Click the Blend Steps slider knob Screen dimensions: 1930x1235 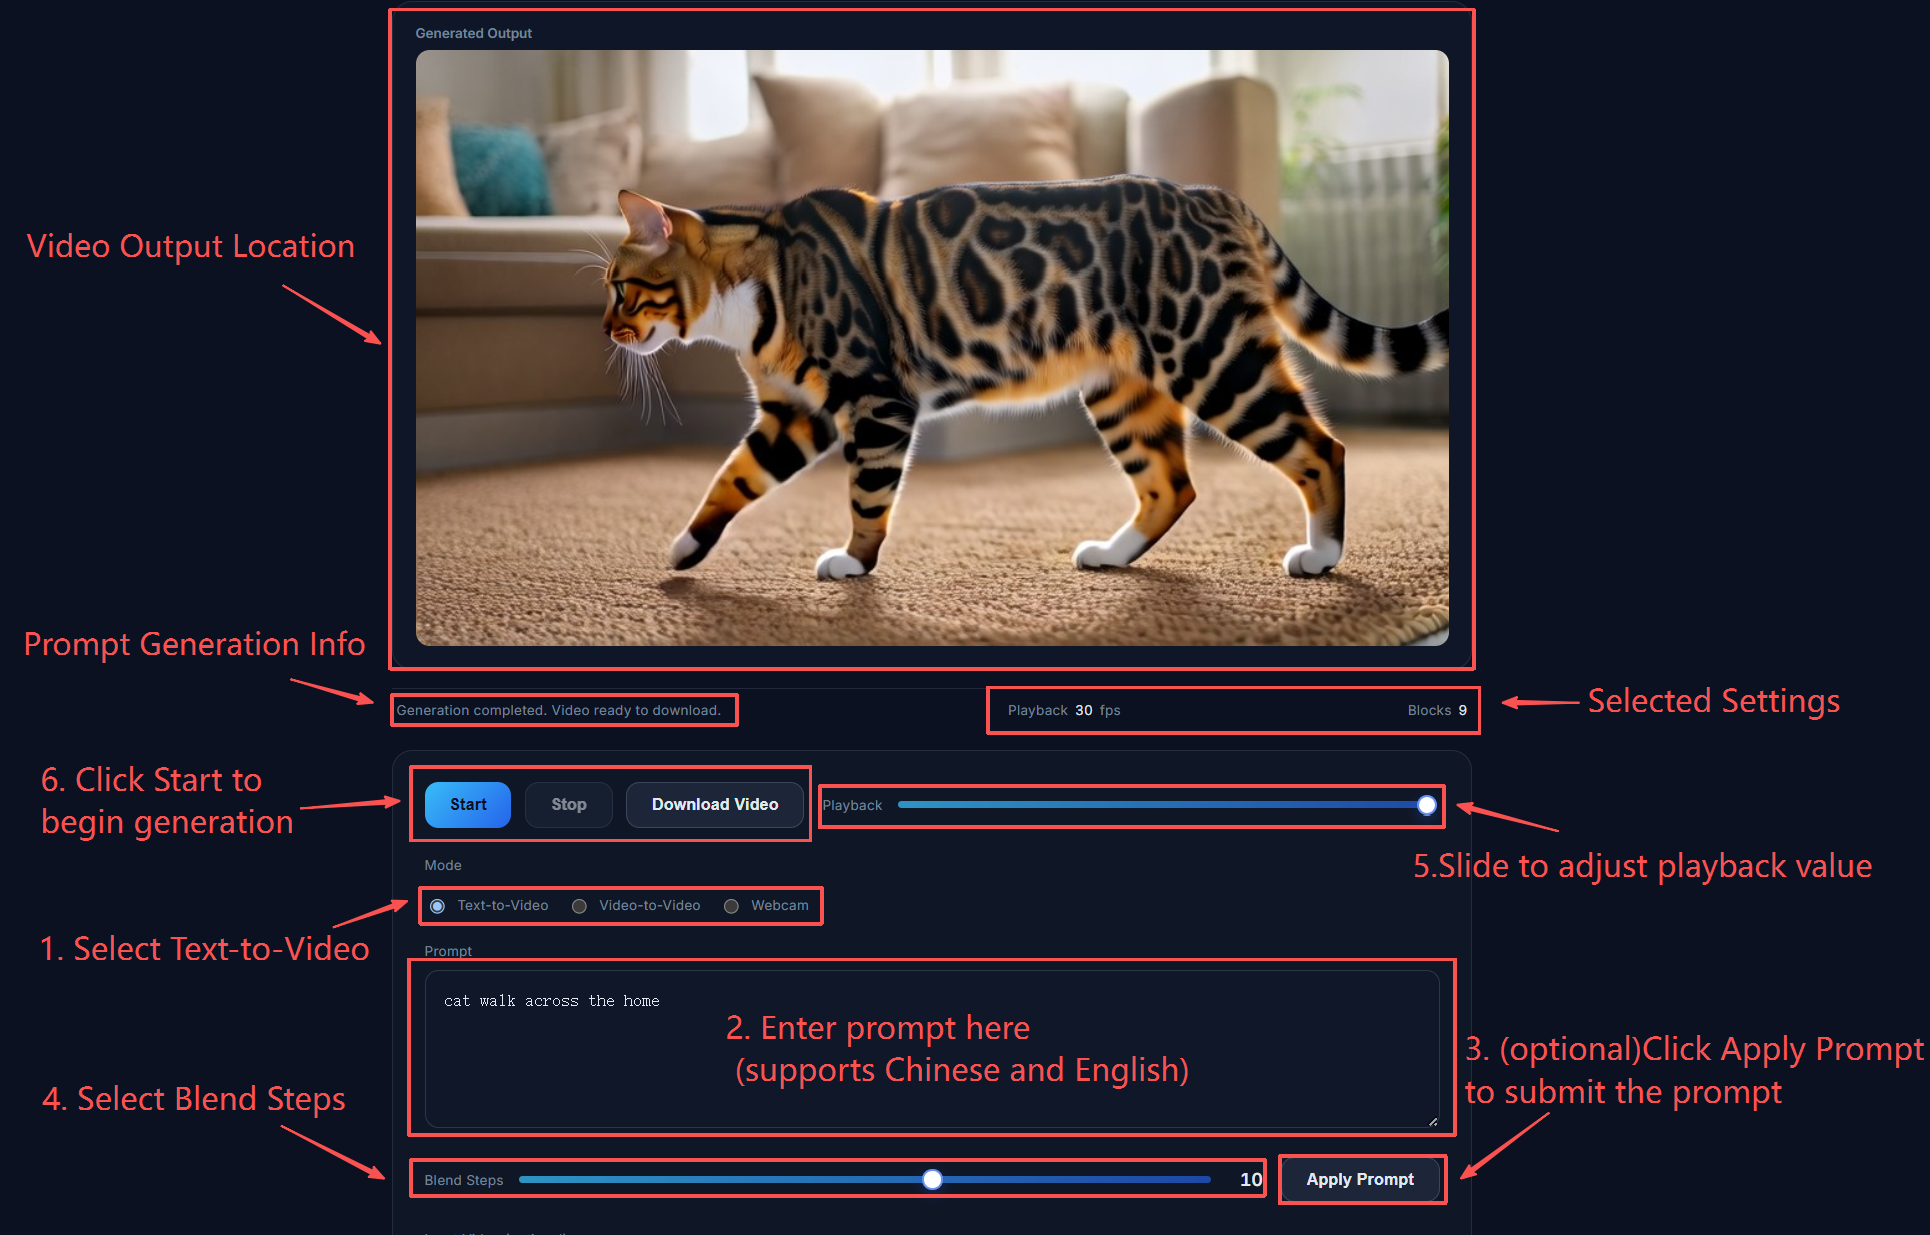[x=932, y=1180]
